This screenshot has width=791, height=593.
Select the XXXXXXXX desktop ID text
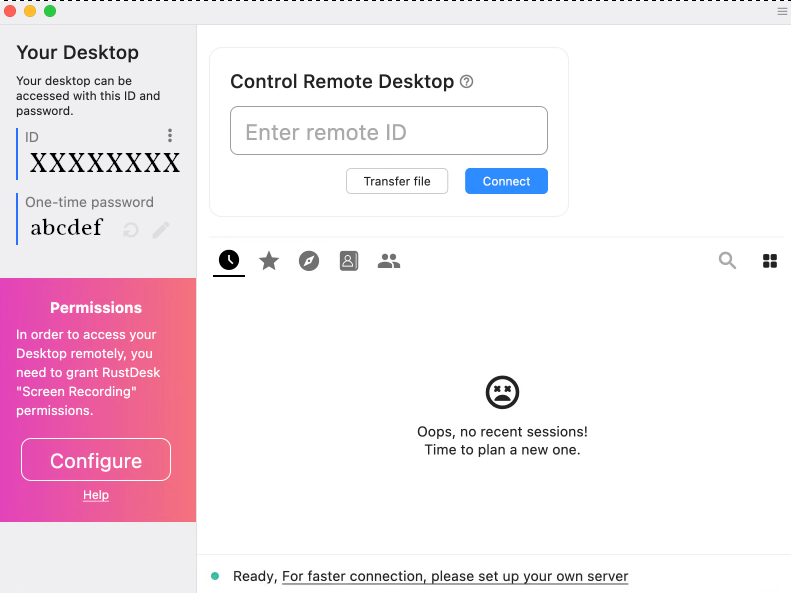[104, 163]
